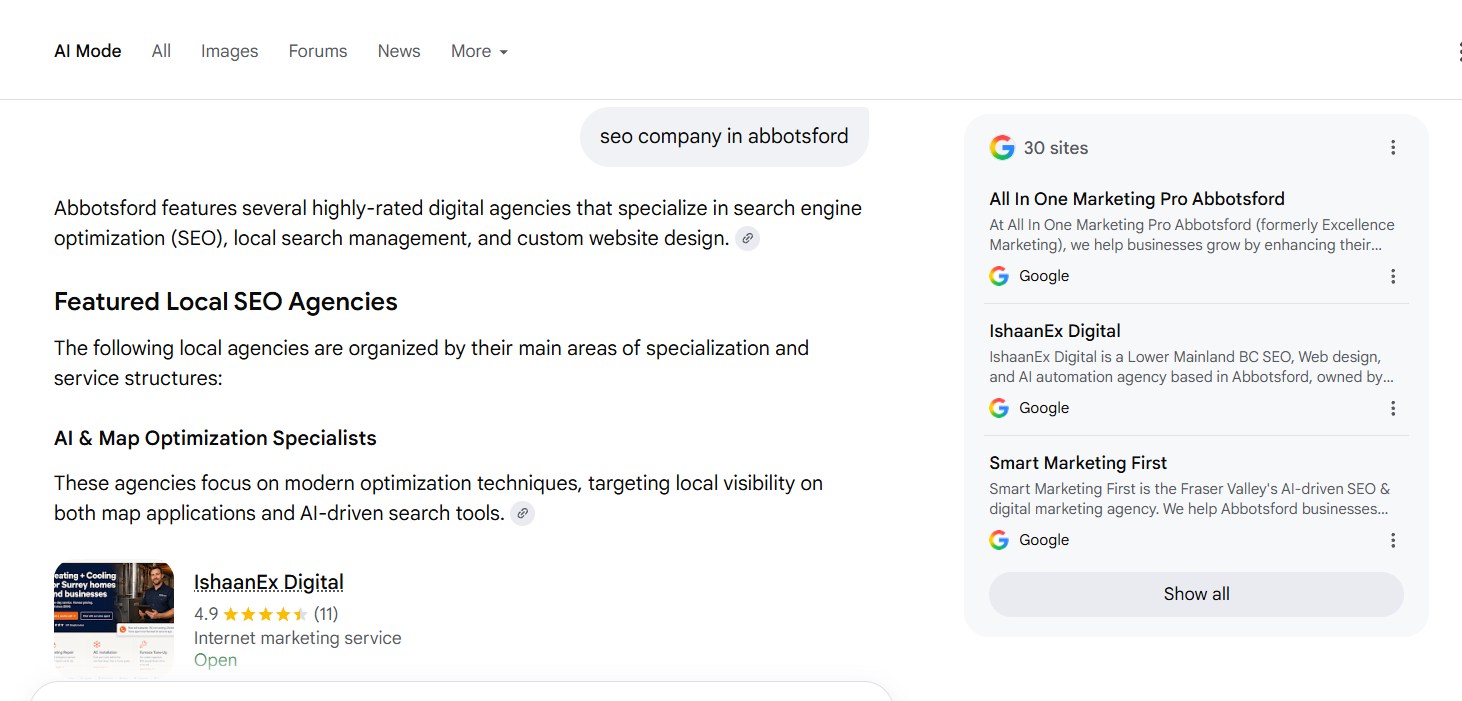
Task: Open IshaanEx Digital source in sidebar
Action: click(x=1055, y=331)
